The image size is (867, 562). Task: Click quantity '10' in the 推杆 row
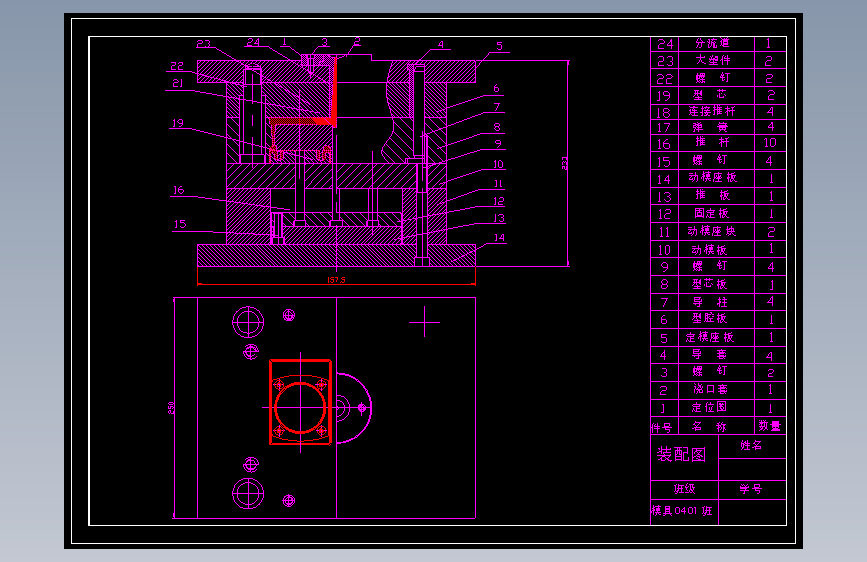click(x=770, y=143)
